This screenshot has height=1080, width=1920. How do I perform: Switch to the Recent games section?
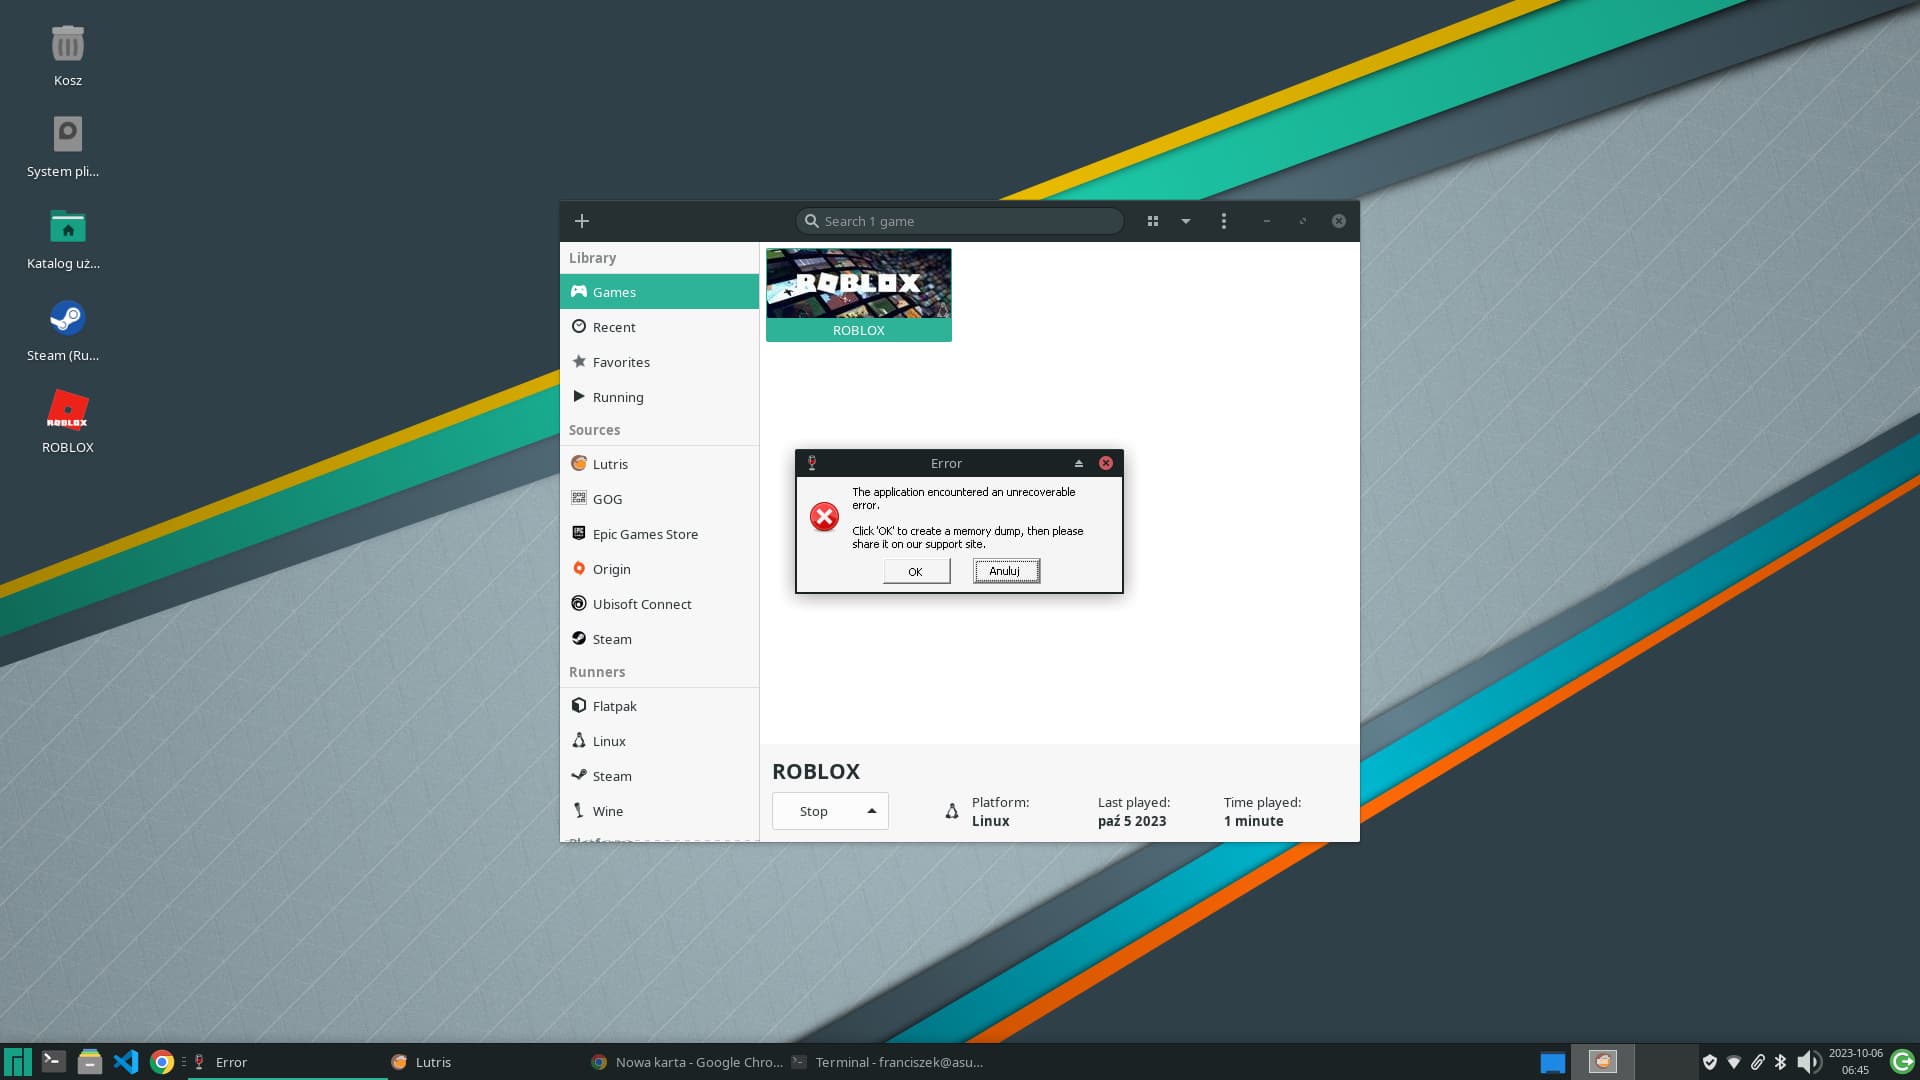click(x=613, y=326)
